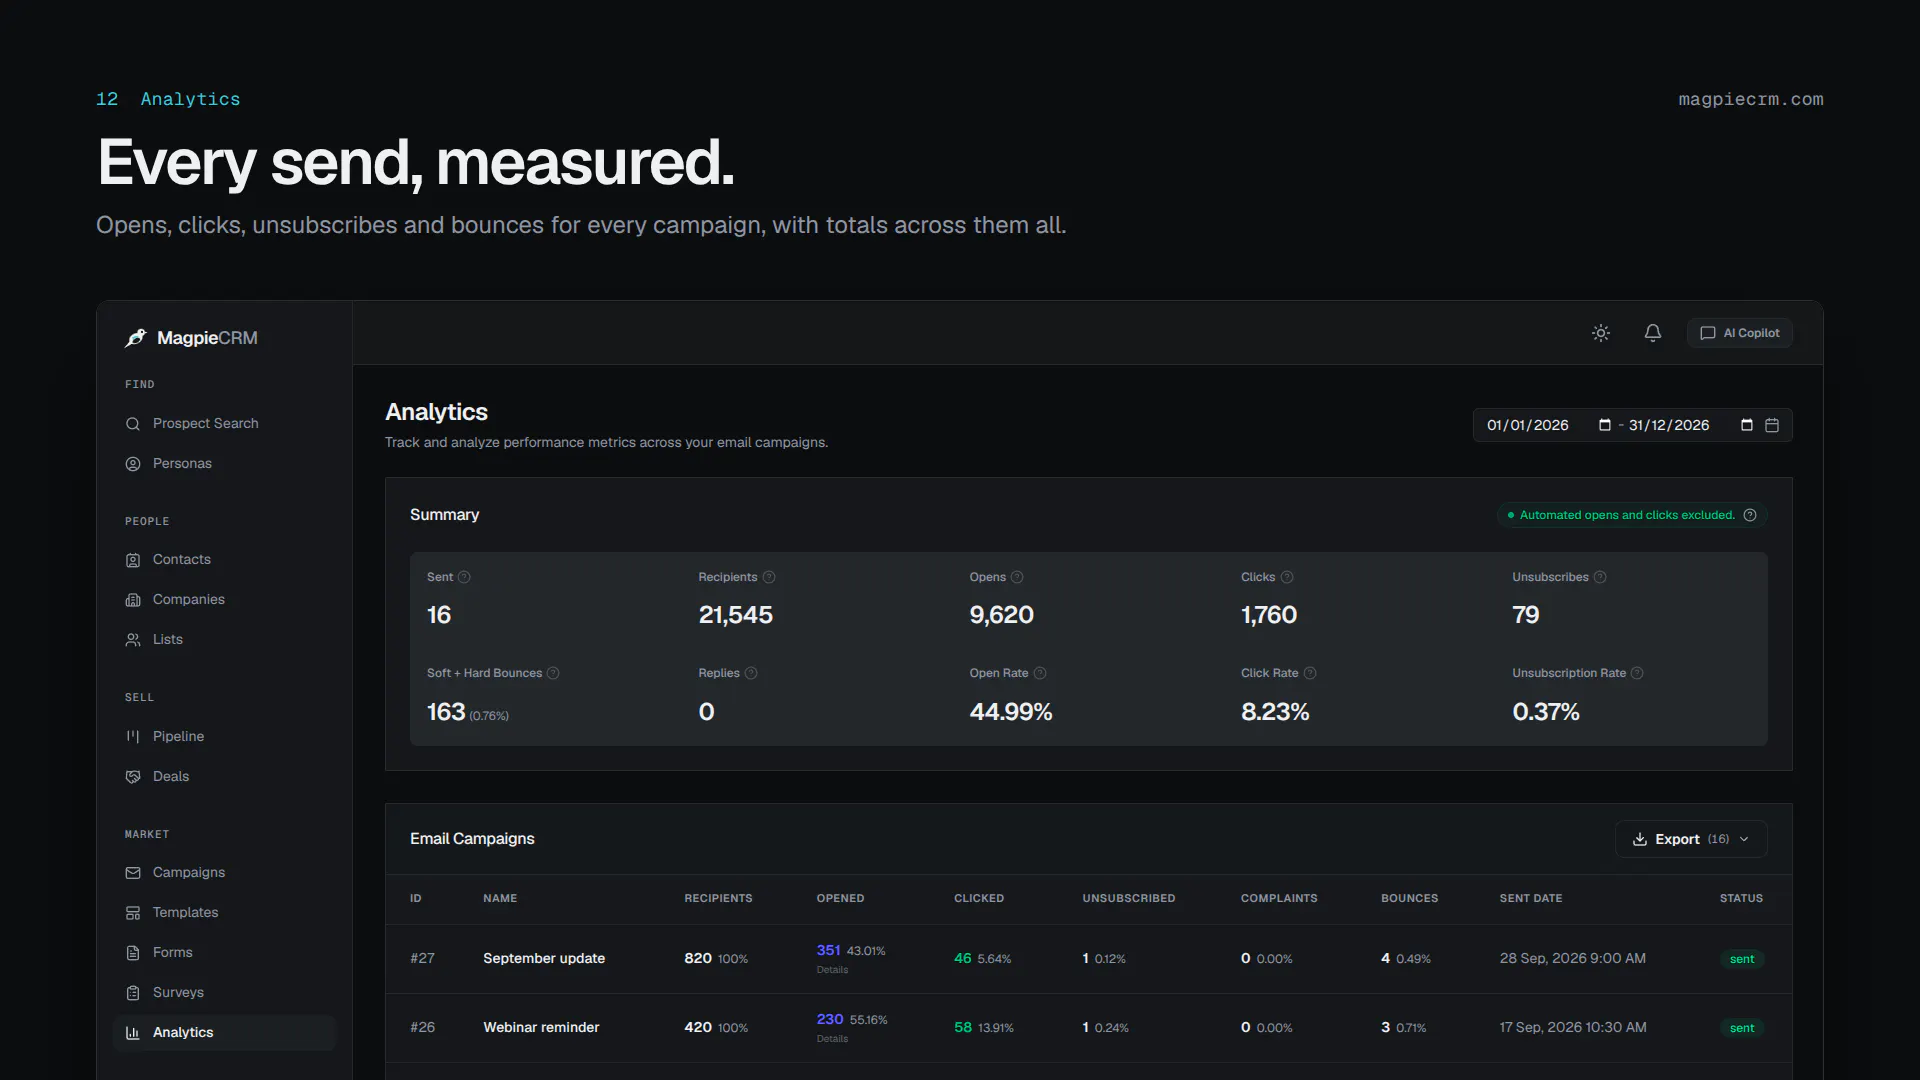Open date range calendar icon
Viewport: 1920px width, 1080px height.
1772,425
